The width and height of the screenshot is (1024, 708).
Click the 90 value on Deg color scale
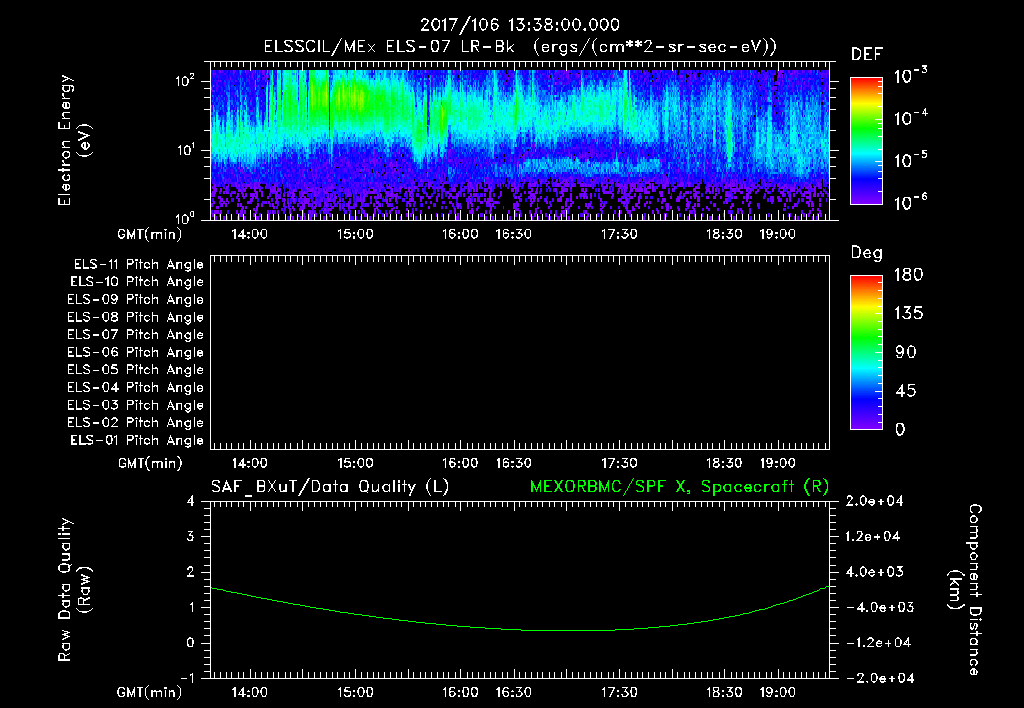(906, 352)
